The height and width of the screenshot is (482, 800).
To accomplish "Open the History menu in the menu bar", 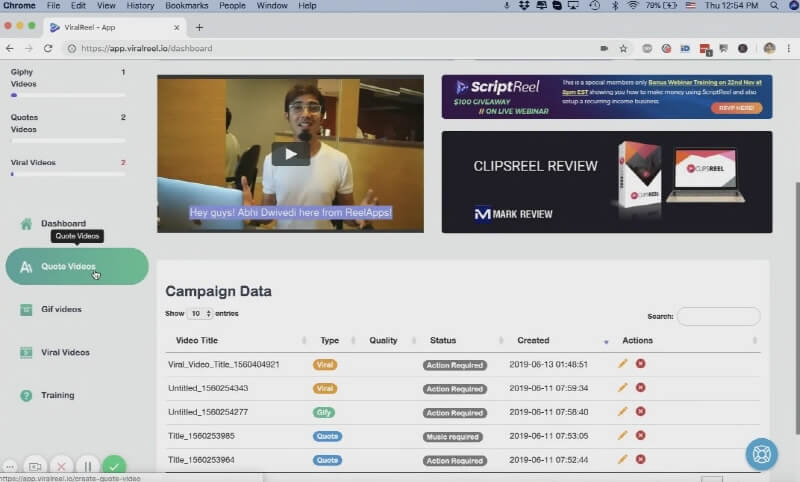I will coord(140,6).
